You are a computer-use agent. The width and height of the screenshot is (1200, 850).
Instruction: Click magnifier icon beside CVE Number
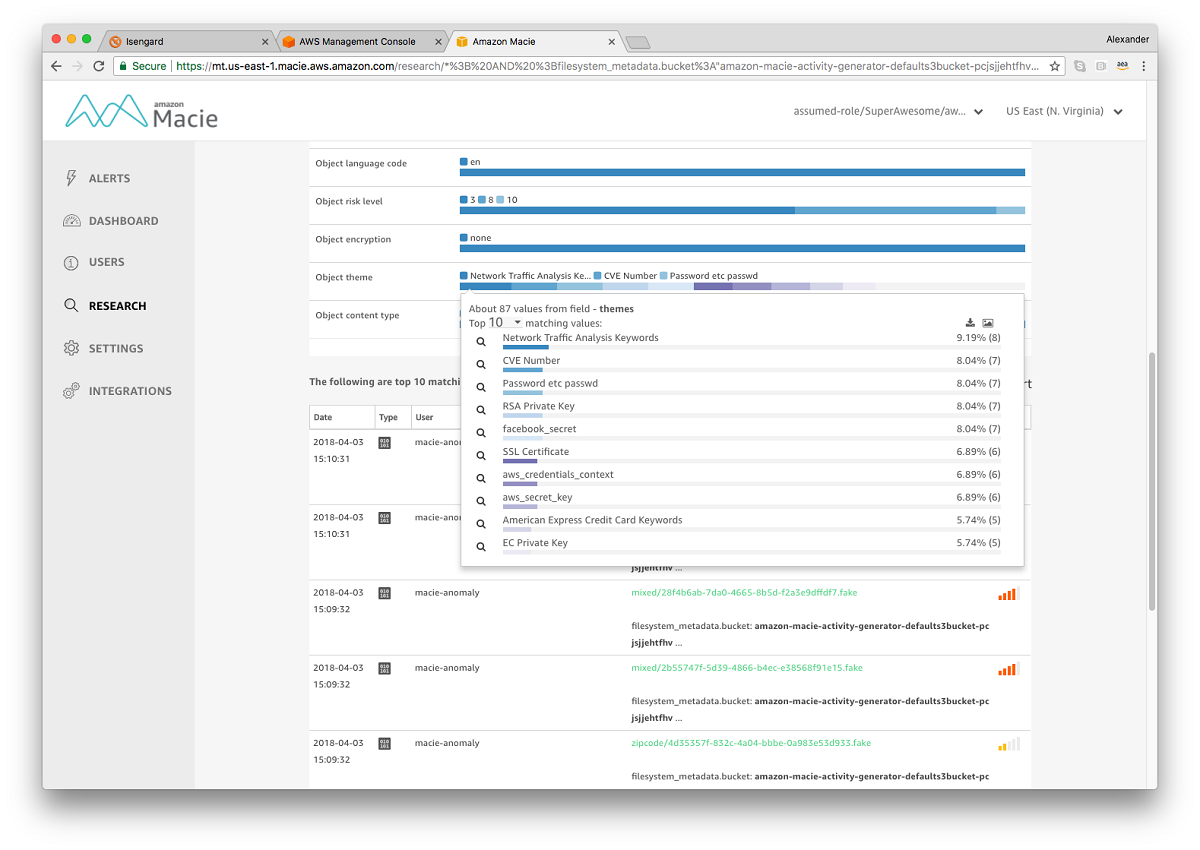(481, 365)
